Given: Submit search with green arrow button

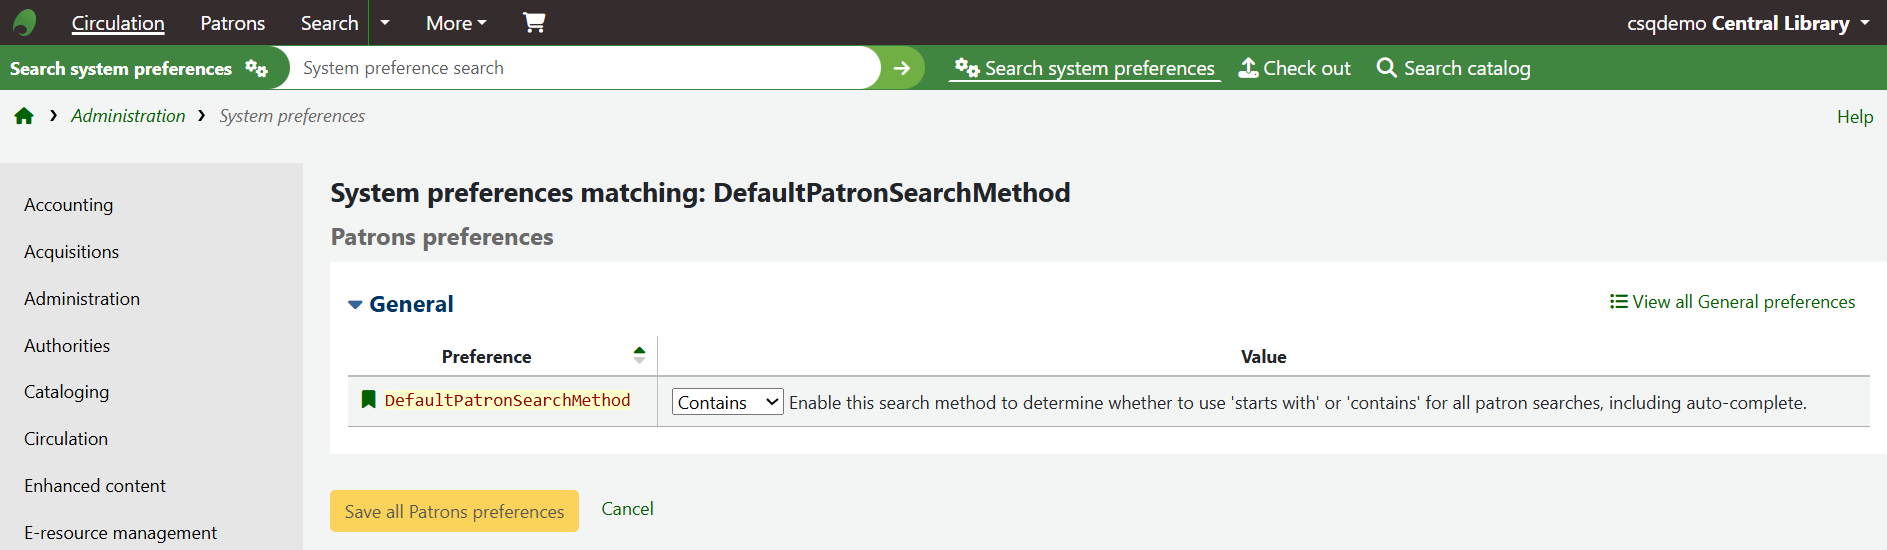Looking at the screenshot, I should 902,68.
